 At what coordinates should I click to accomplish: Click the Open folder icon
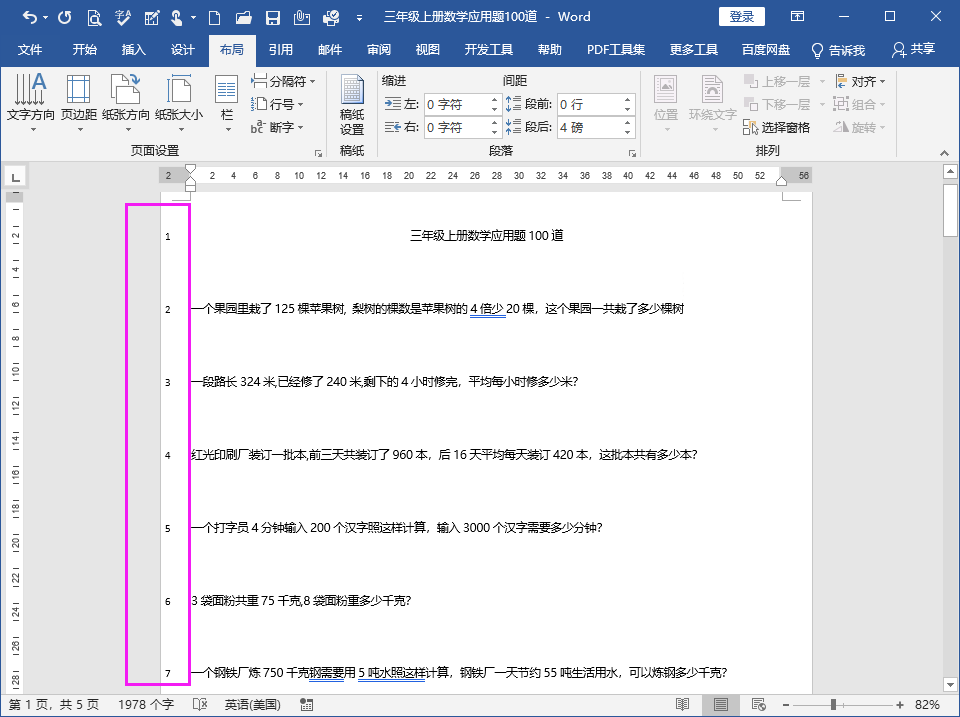[x=244, y=17]
